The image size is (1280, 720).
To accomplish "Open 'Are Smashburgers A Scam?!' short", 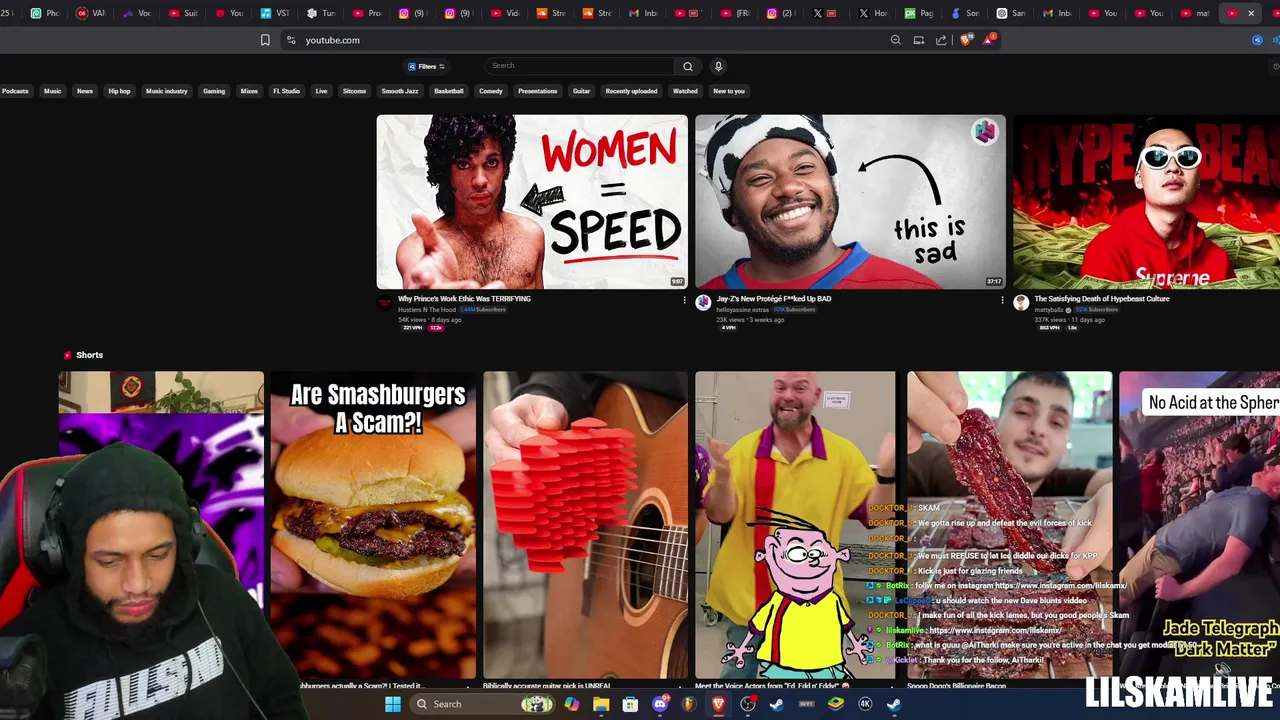I will (x=373, y=525).
